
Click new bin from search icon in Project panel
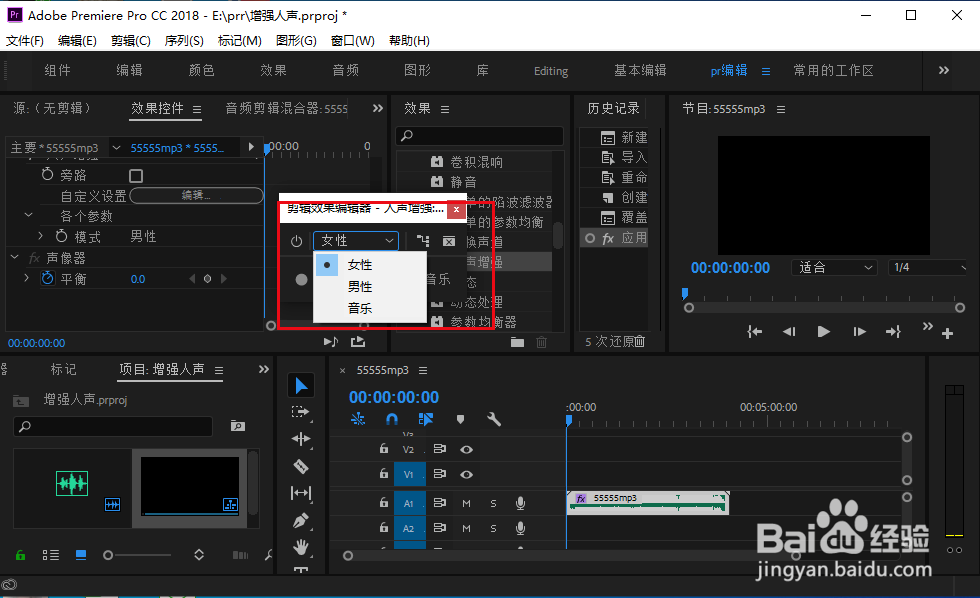coord(238,426)
